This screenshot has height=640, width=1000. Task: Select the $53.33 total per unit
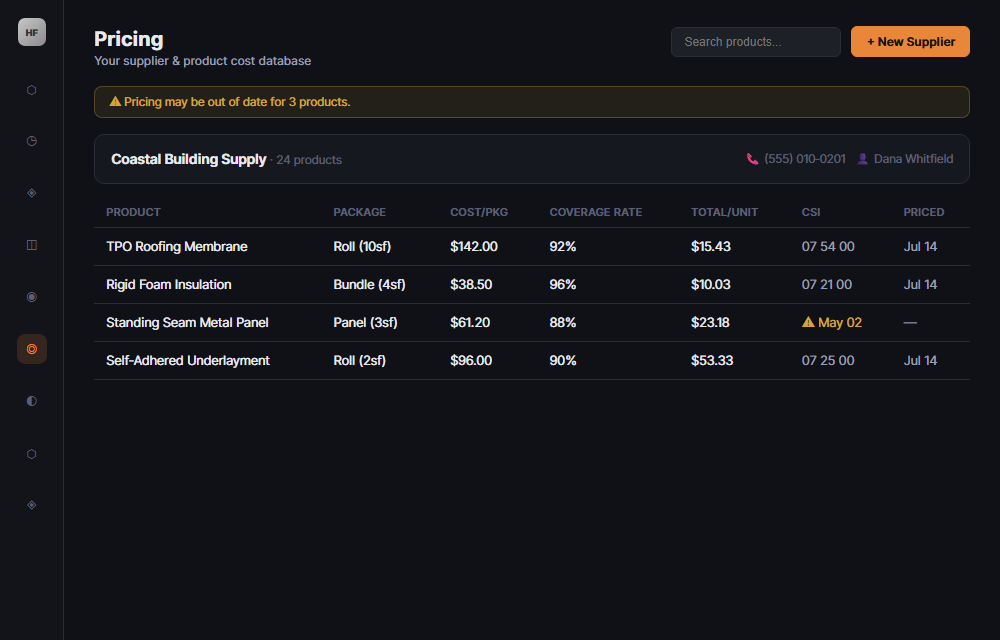click(x=712, y=361)
